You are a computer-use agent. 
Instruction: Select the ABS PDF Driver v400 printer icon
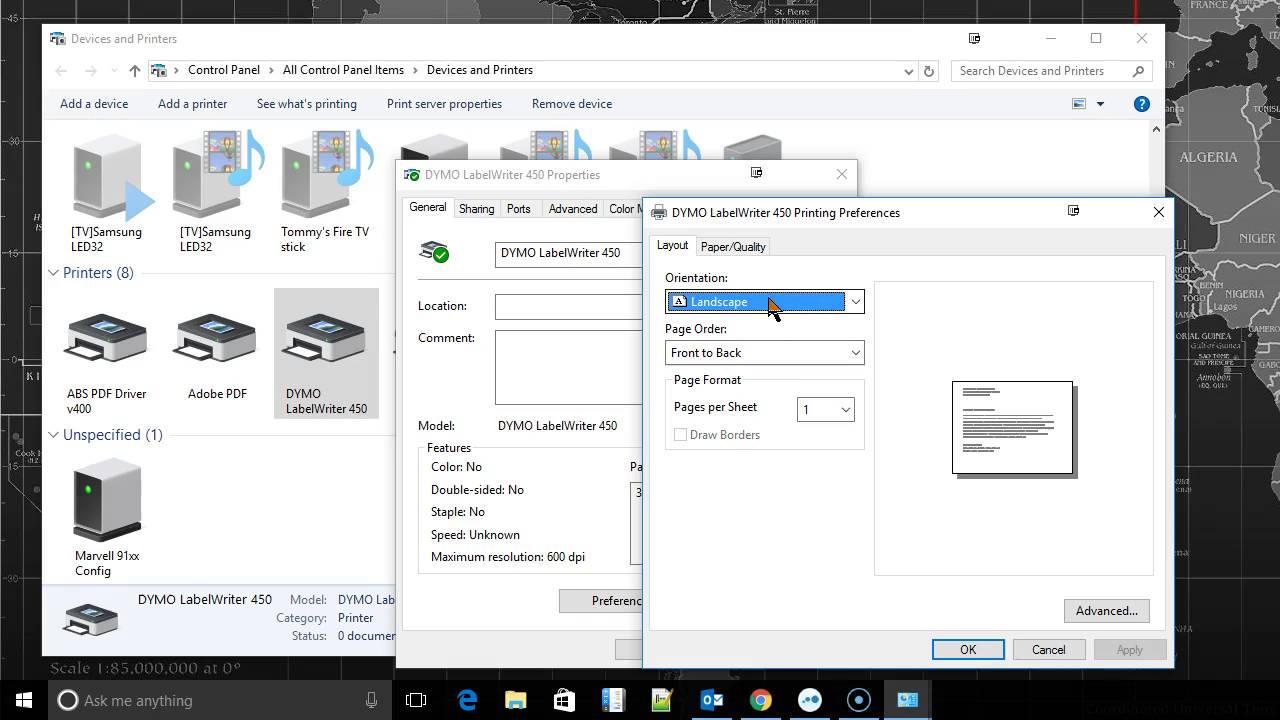106,340
